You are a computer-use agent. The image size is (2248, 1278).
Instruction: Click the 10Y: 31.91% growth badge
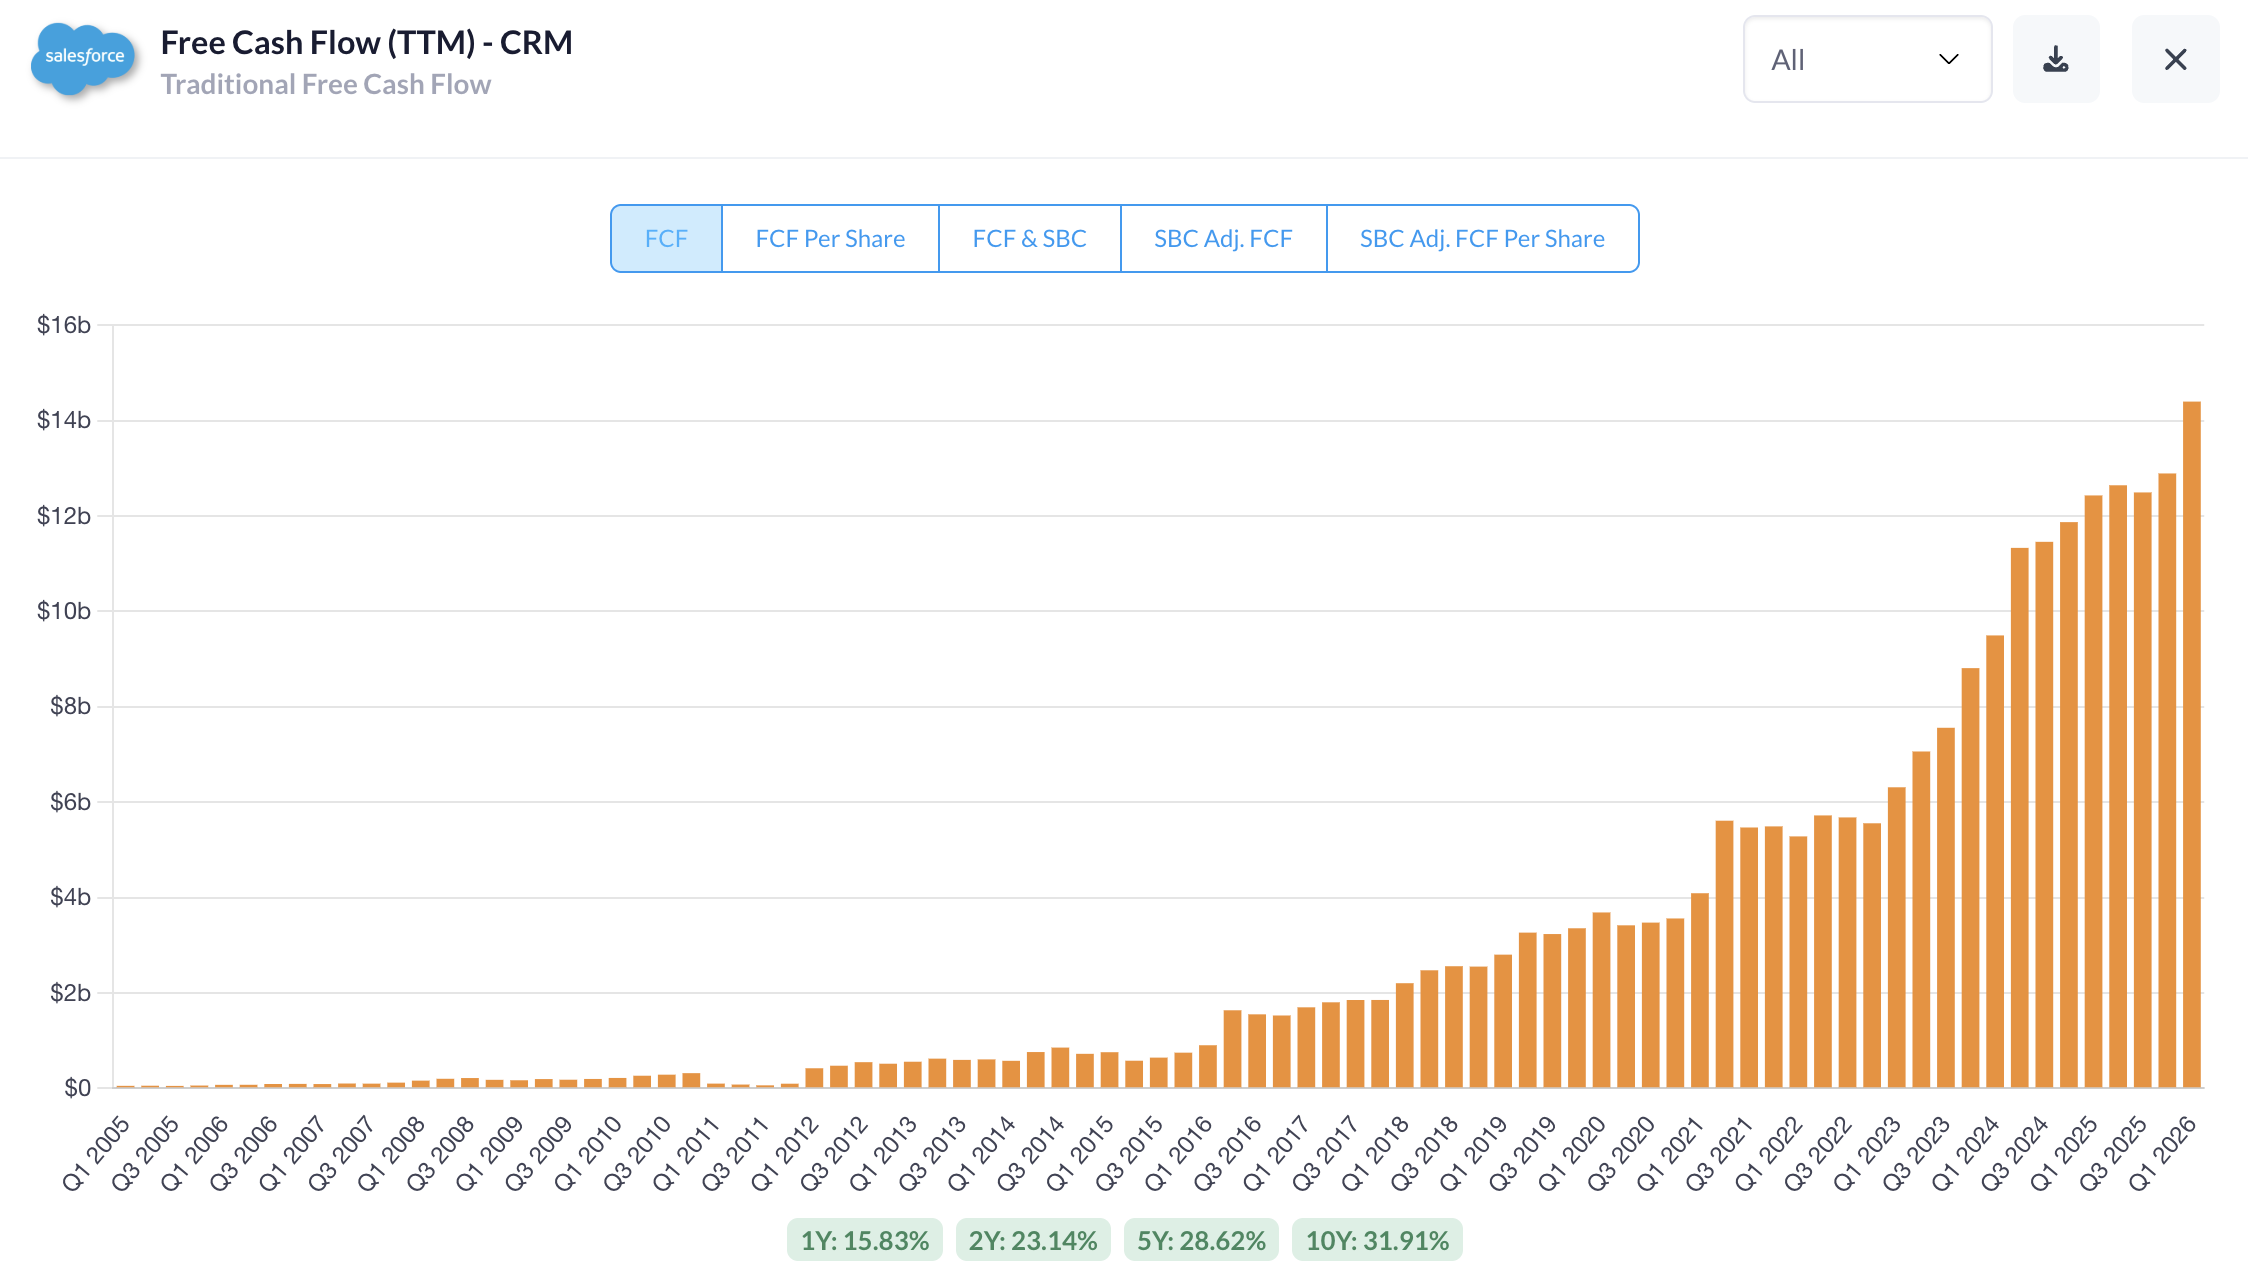(x=1376, y=1240)
